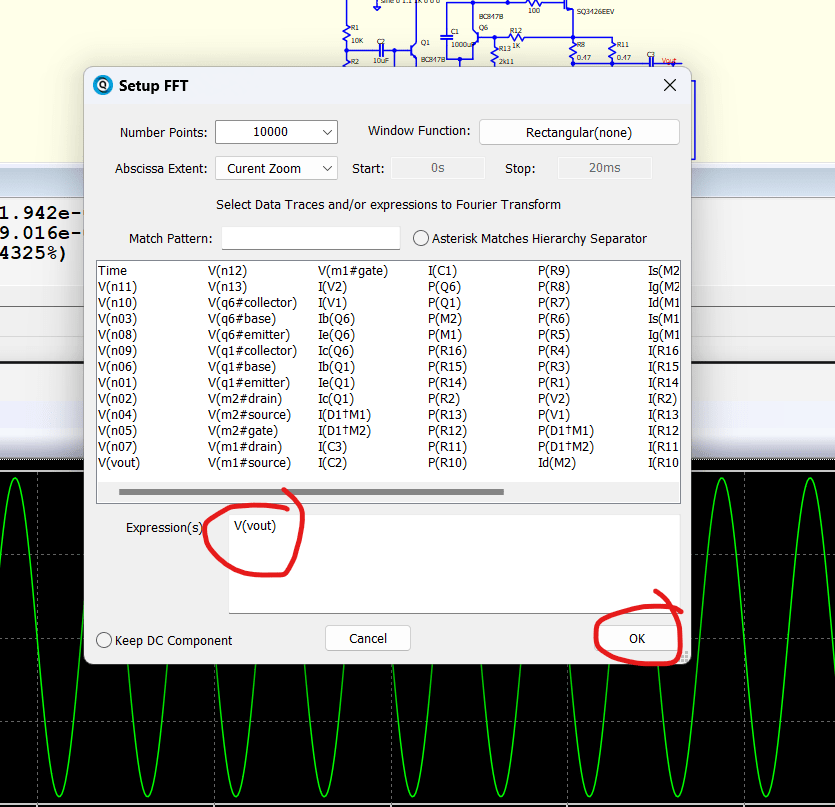Click the Vout label in schematic
Screen dimensions: 835x807
(x=669, y=61)
